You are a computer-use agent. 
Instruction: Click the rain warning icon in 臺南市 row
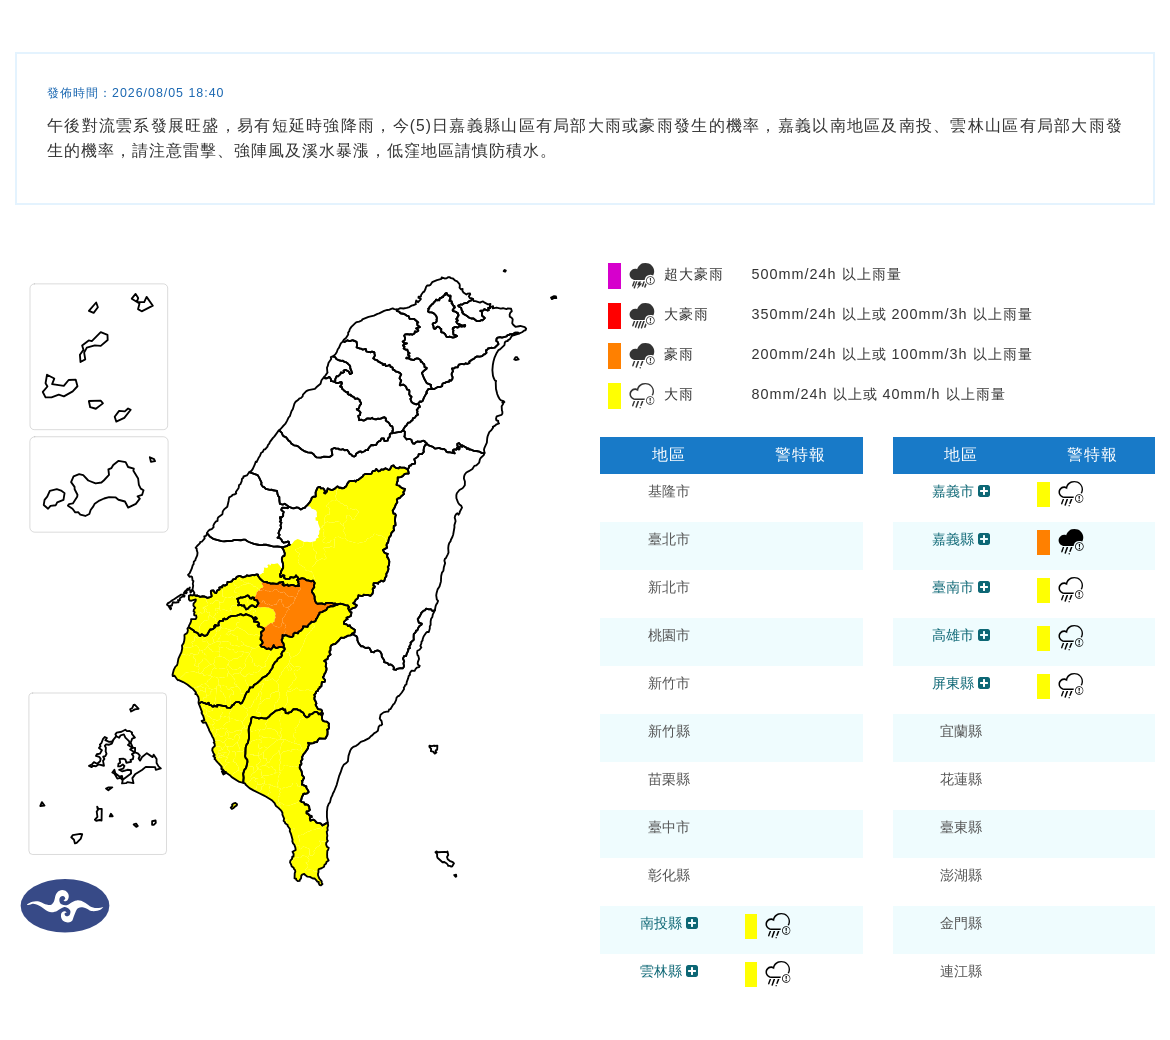click(1071, 589)
